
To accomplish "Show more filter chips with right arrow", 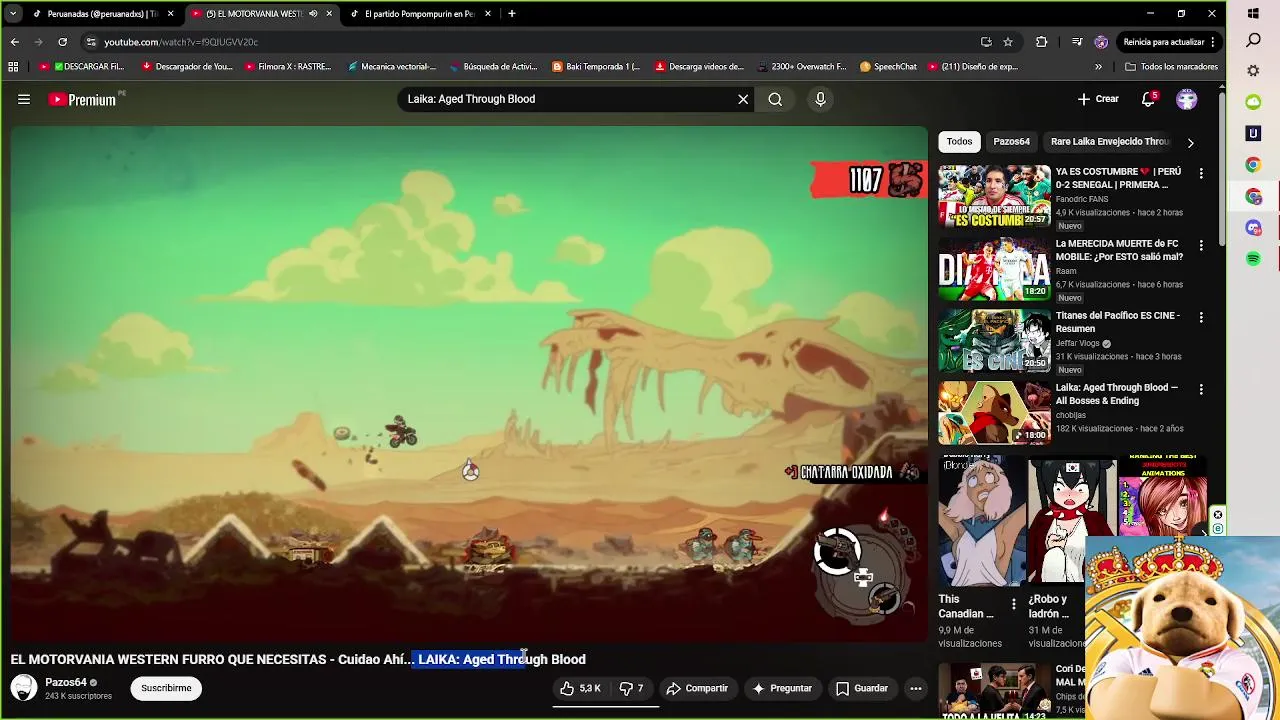I will tap(1190, 142).
